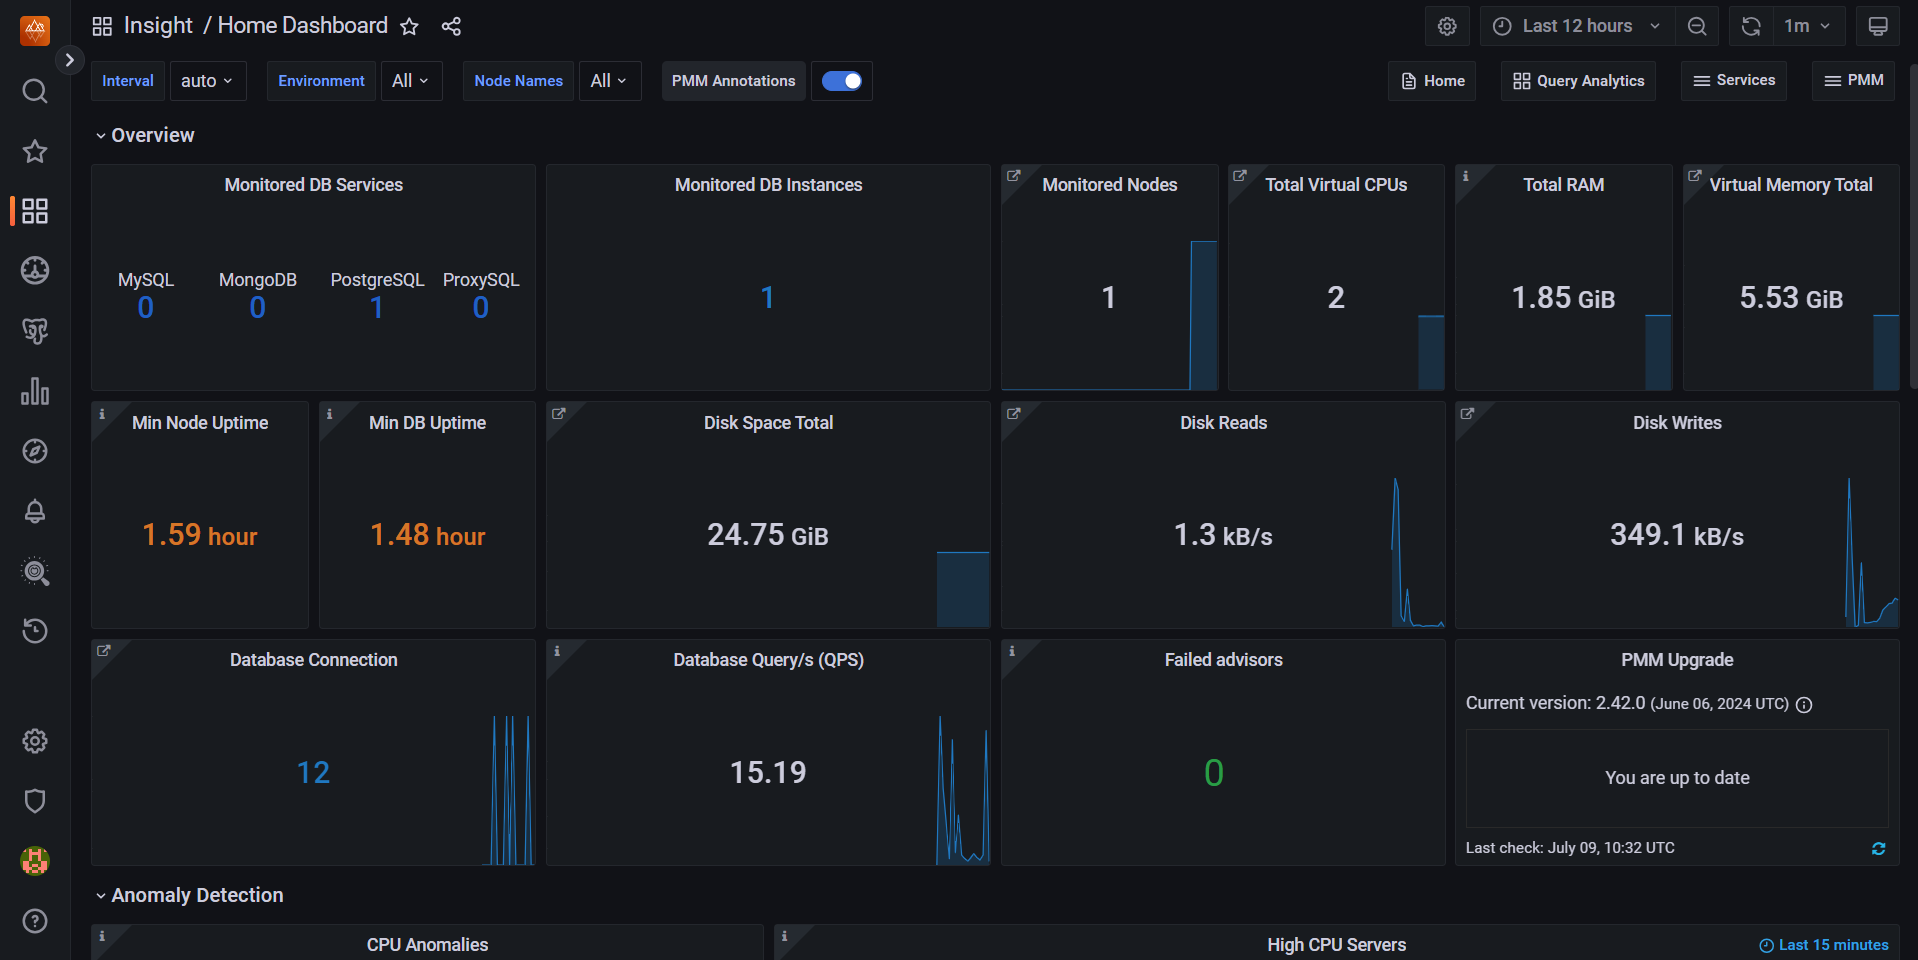Open the Interval auto dropdown
This screenshot has width=1918, height=960.
click(x=206, y=81)
